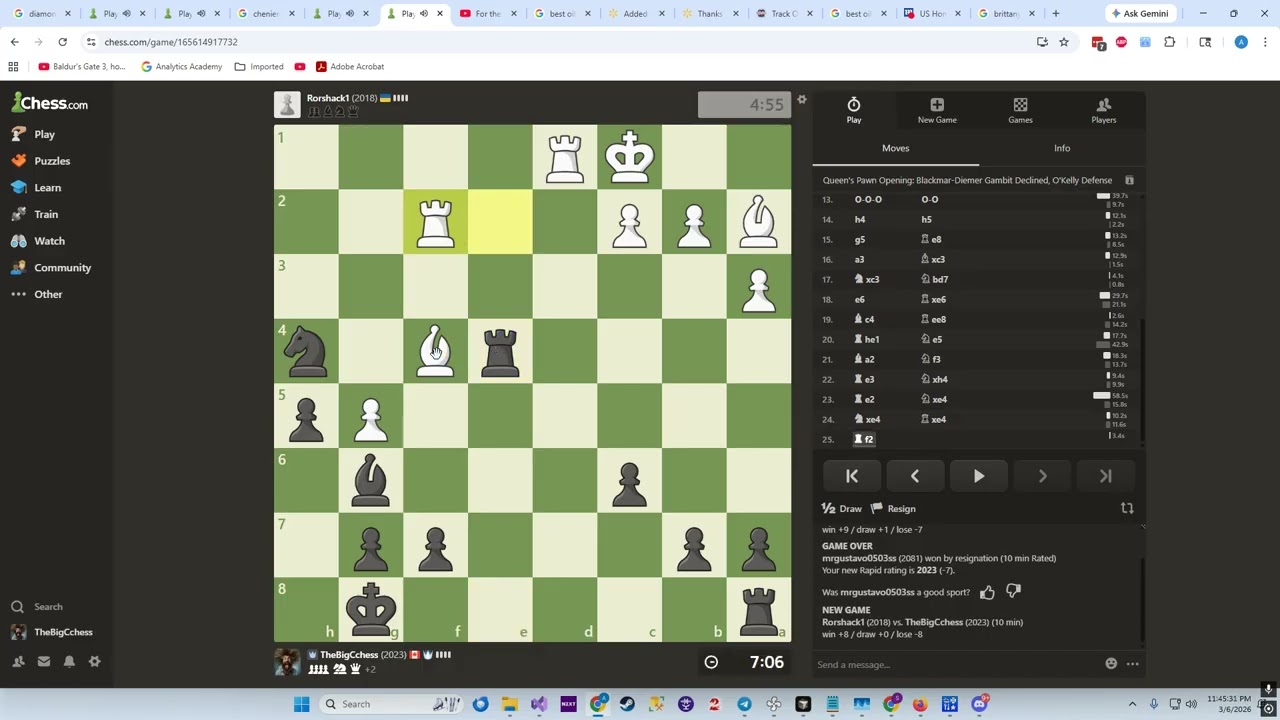
Task: Open the Watch section in sidebar
Action: point(38,241)
